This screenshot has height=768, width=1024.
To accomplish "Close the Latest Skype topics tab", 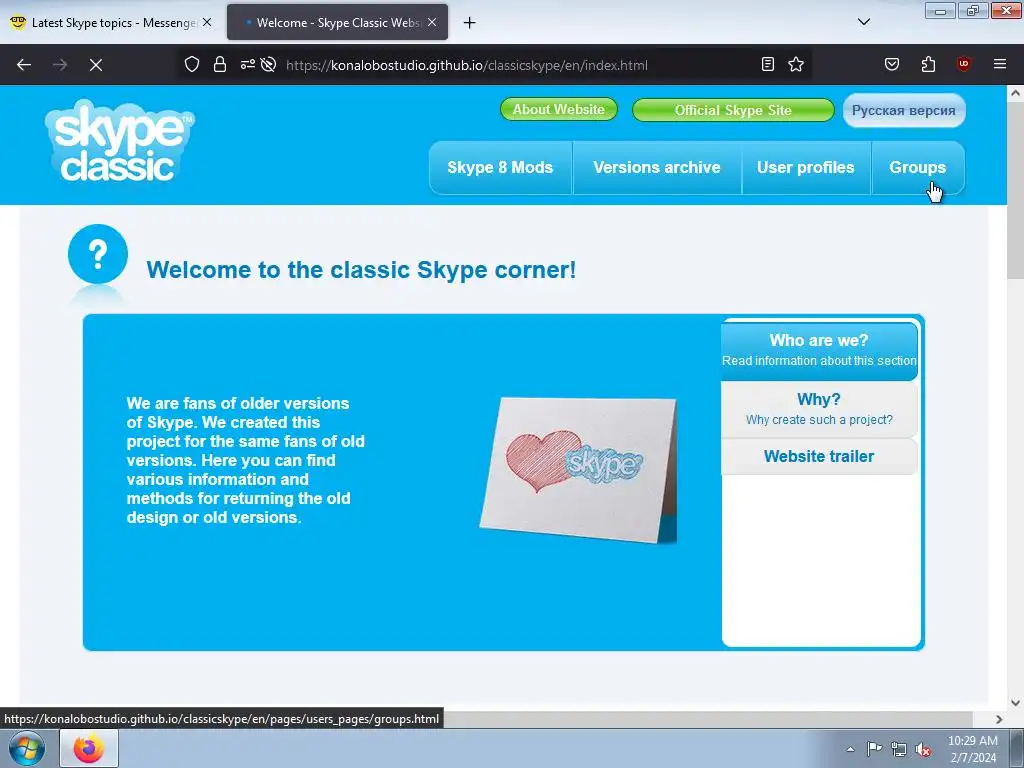I will click(207, 22).
